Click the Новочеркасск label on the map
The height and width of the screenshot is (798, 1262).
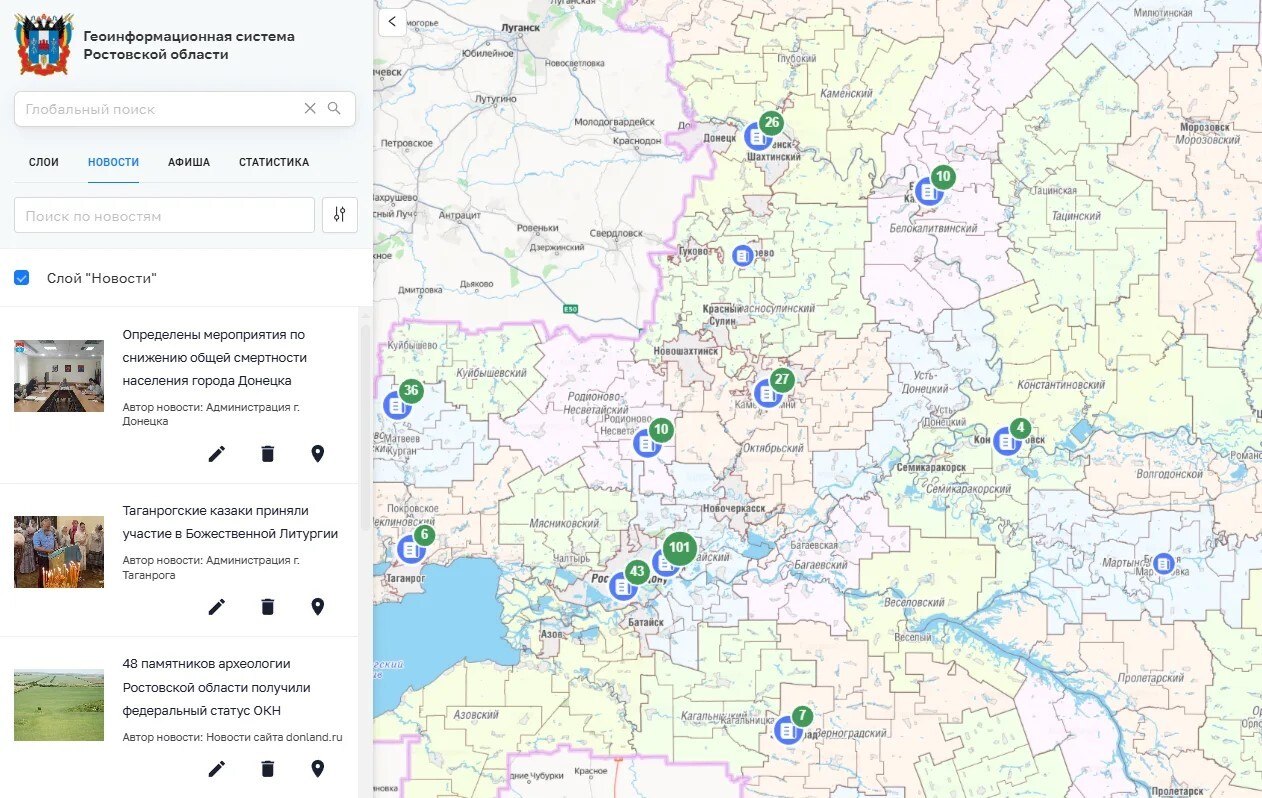[x=734, y=508]
